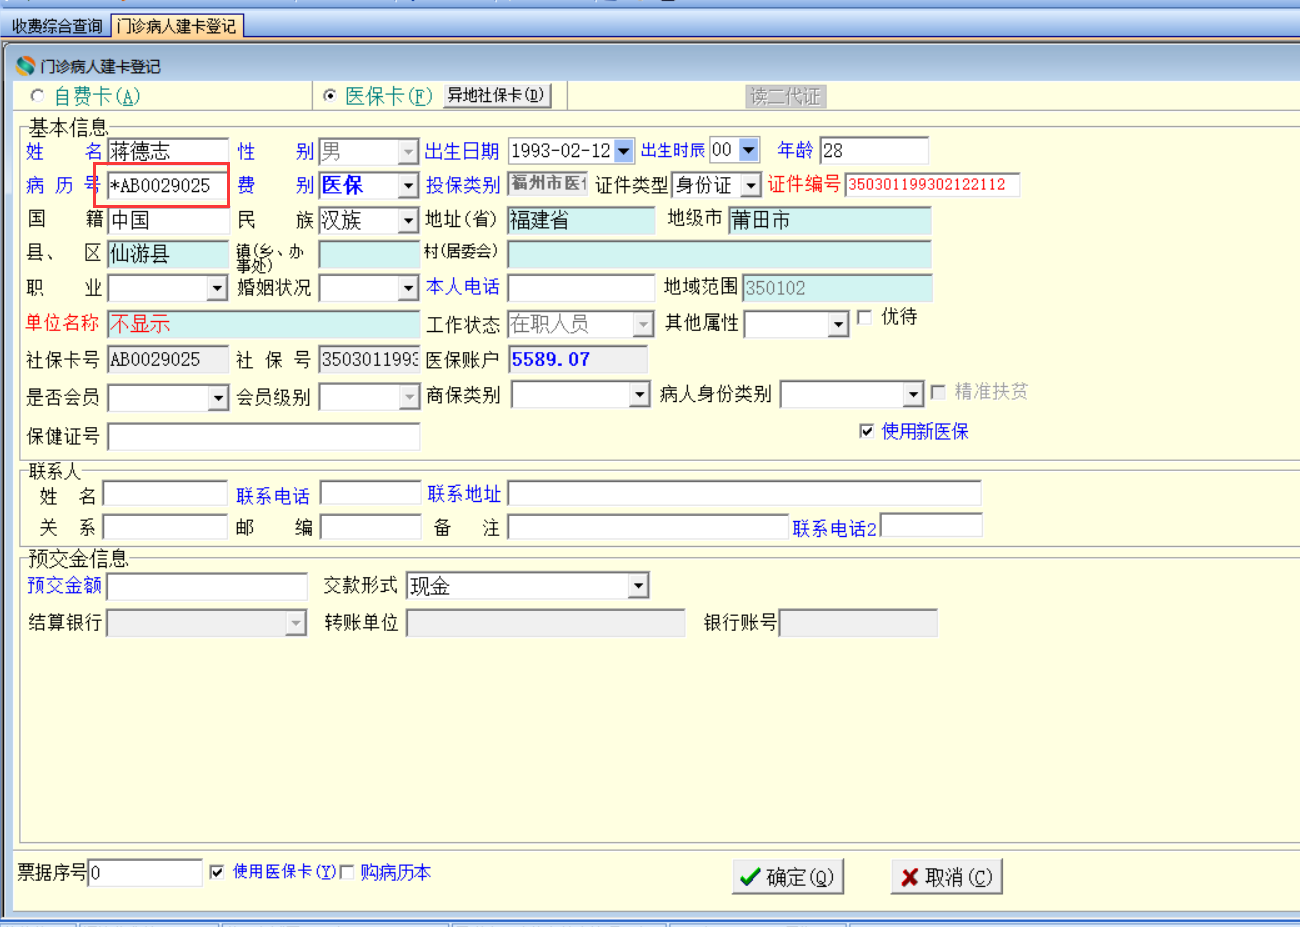1300x927 pixels.
Task: Click the 医保账户 balance value 5589.07
Action: (578, 359)
